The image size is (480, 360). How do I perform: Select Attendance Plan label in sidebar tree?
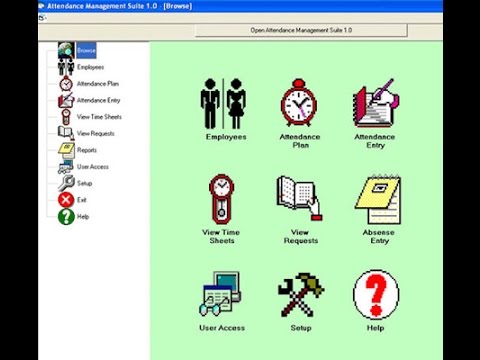(x=98, y=84)
